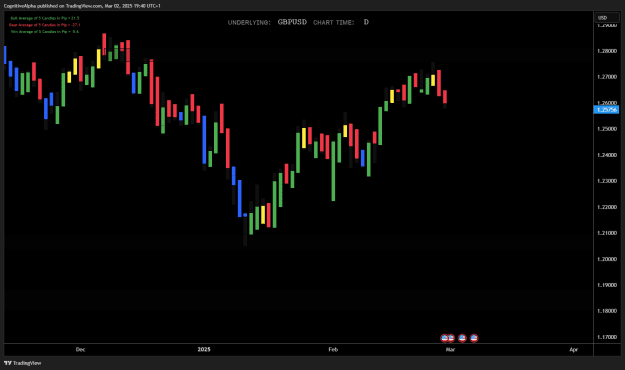Click the UNDERLYING: label text

pyautogui.click(x=249, y=23)
